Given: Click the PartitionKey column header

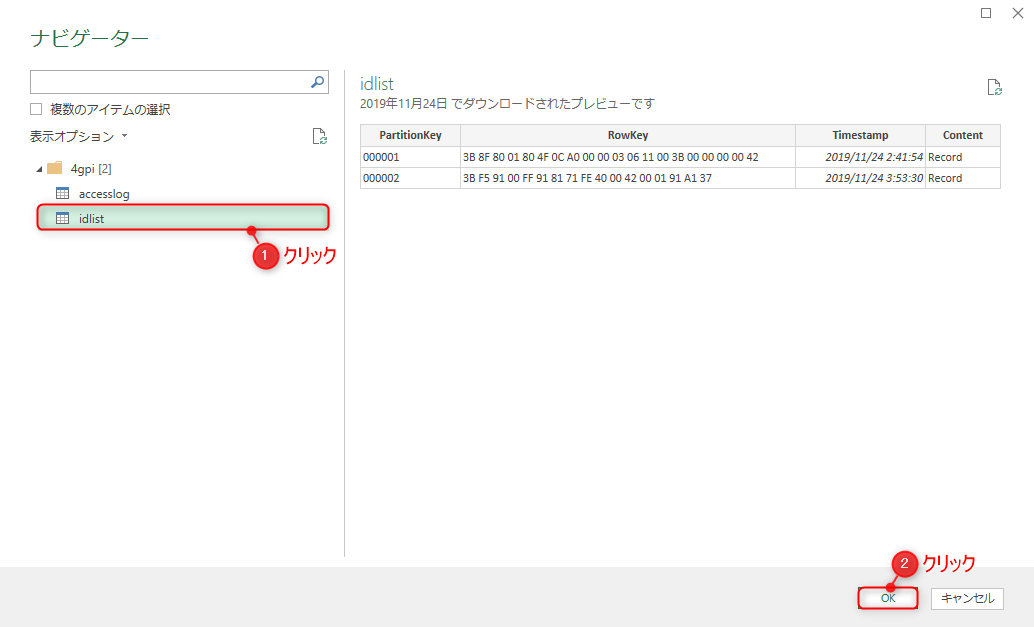Looking at the screenshot, I should click(x=410, y=135).
